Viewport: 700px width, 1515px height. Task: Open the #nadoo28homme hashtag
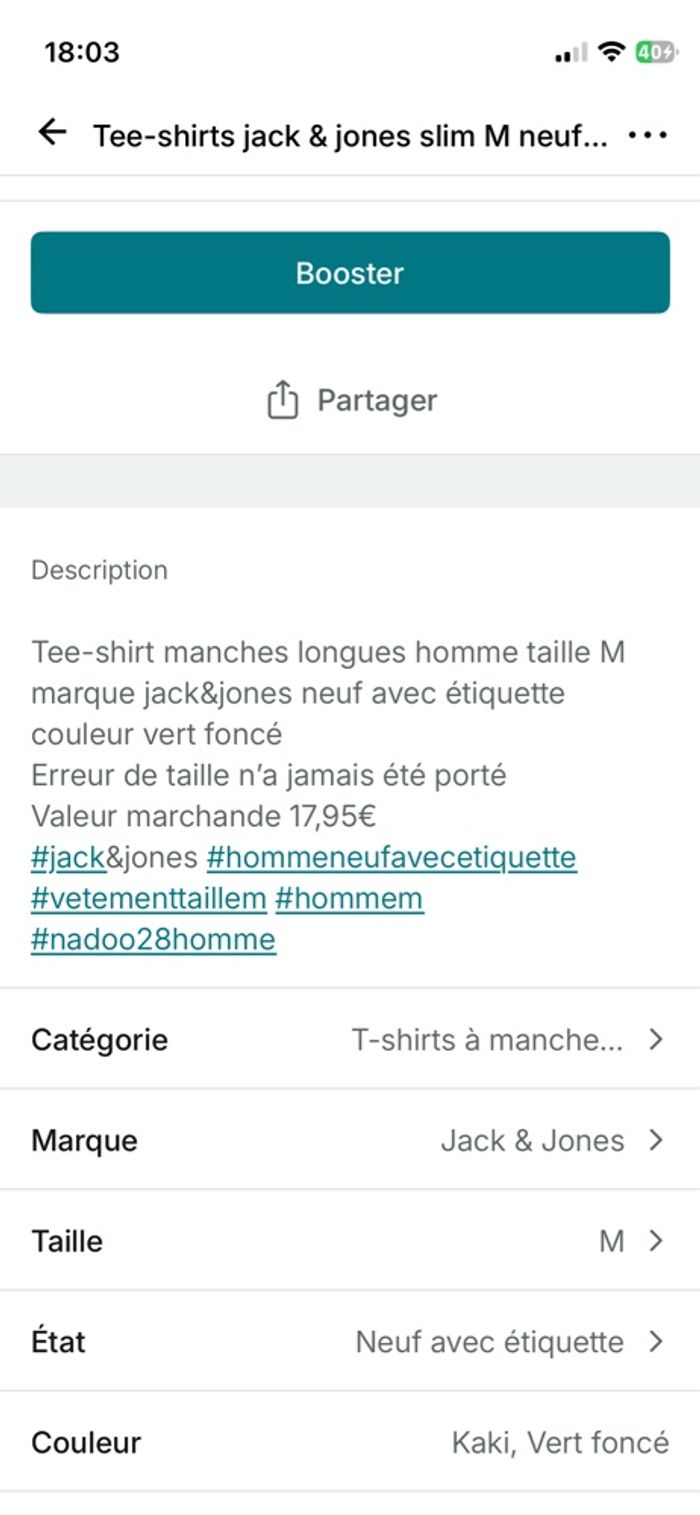coord(153,940)
